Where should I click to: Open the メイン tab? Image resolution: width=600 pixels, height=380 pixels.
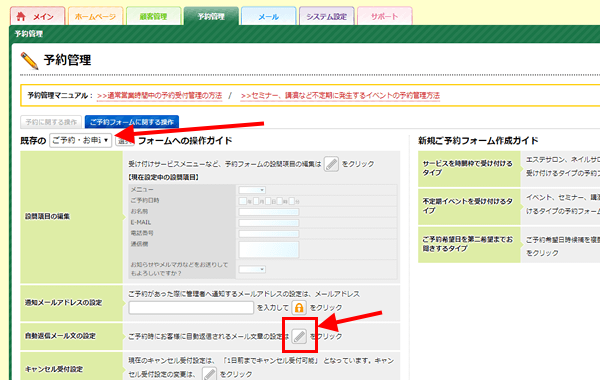pyautogui.click(x=38, y=16)
